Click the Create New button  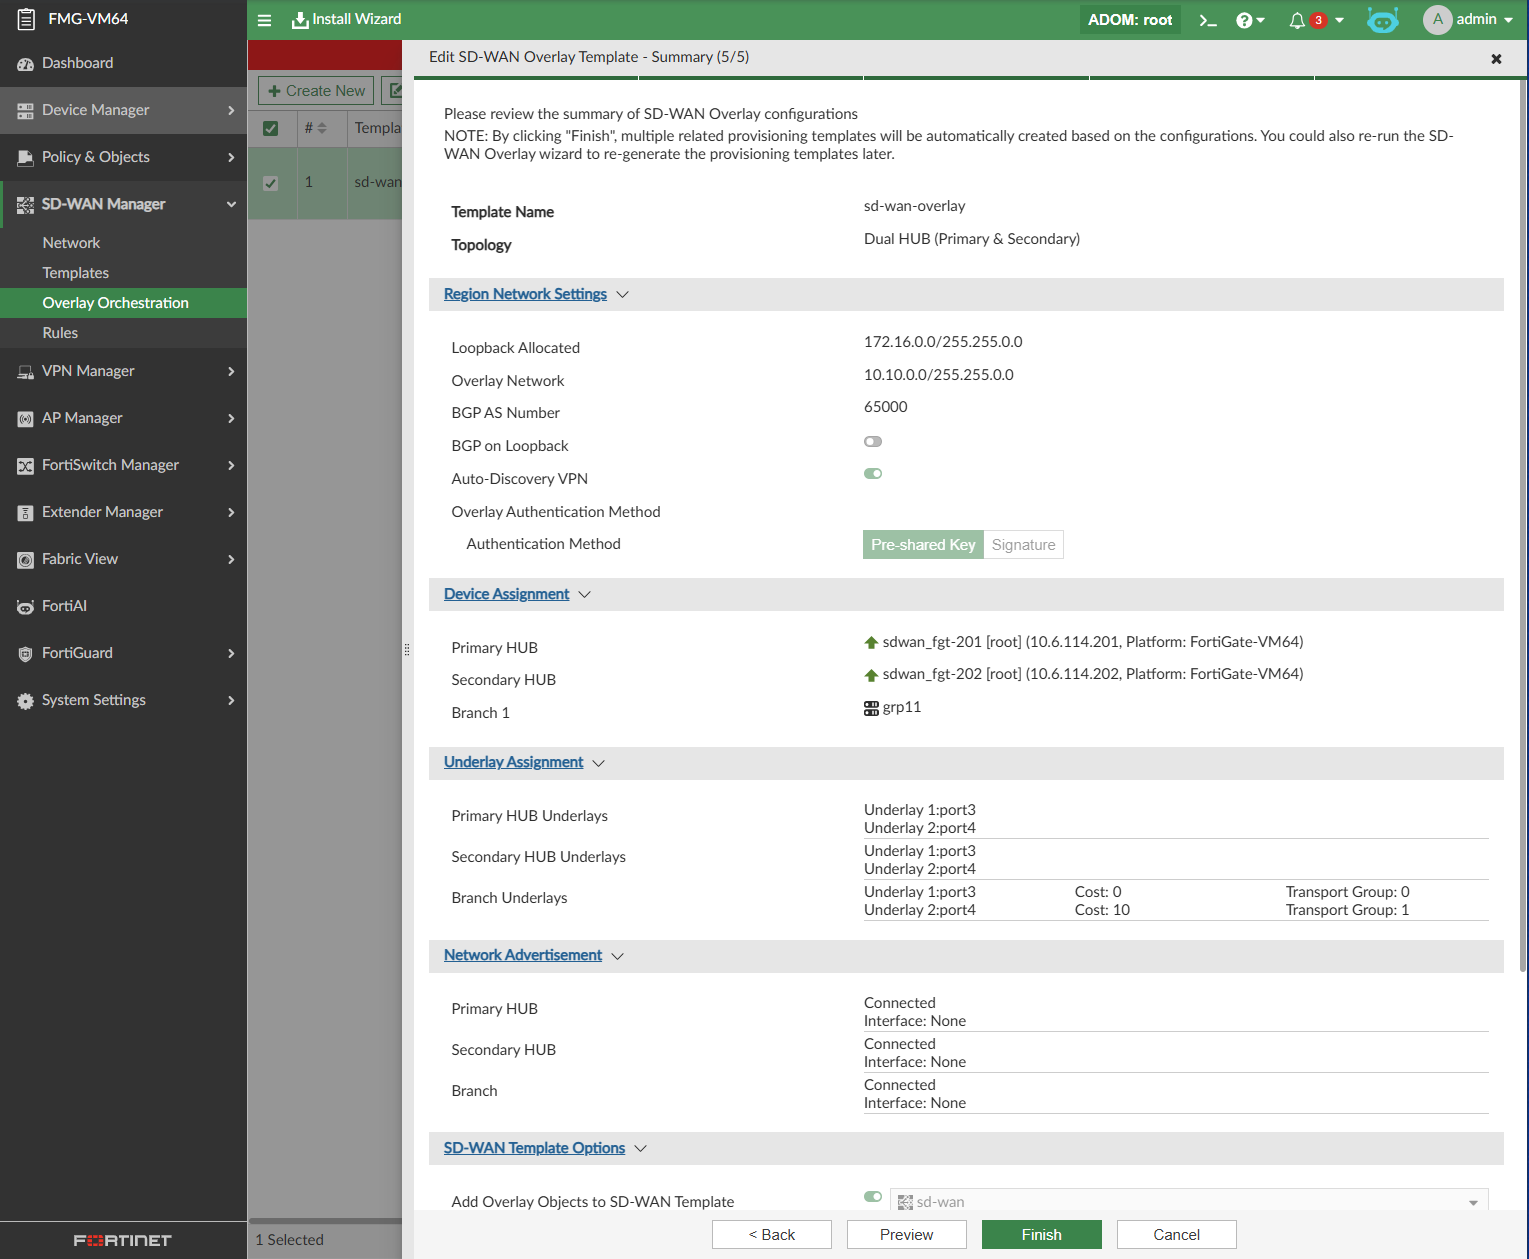click(x=316, y=90)
